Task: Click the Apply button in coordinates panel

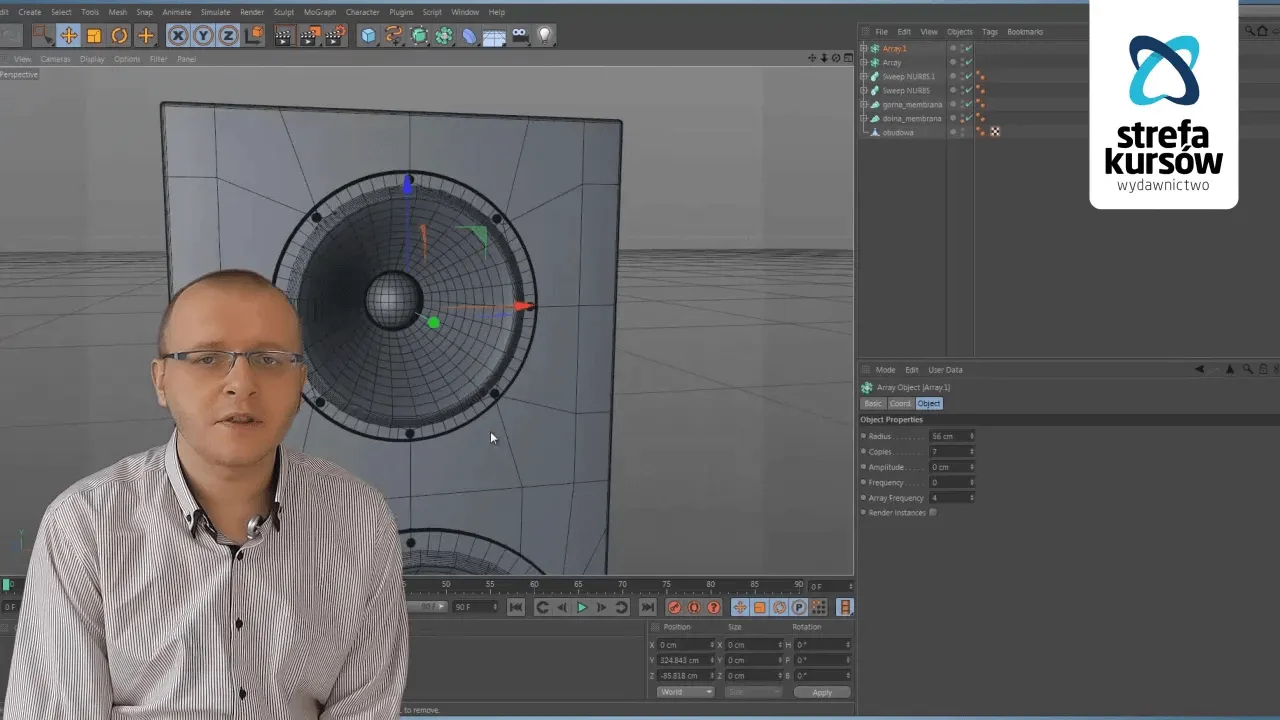Action: (x=821, y=692)
